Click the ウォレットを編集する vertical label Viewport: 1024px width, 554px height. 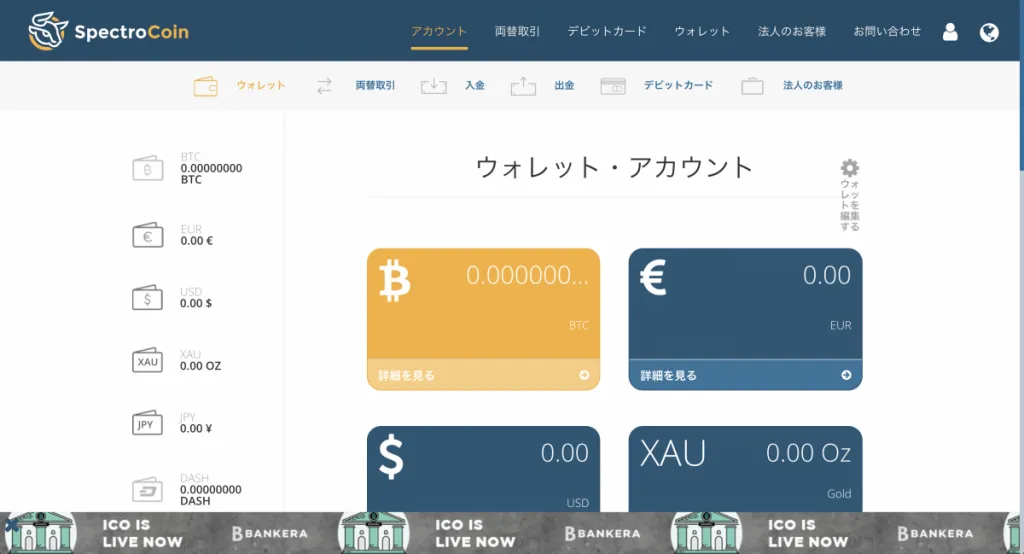tap(850, 205)
